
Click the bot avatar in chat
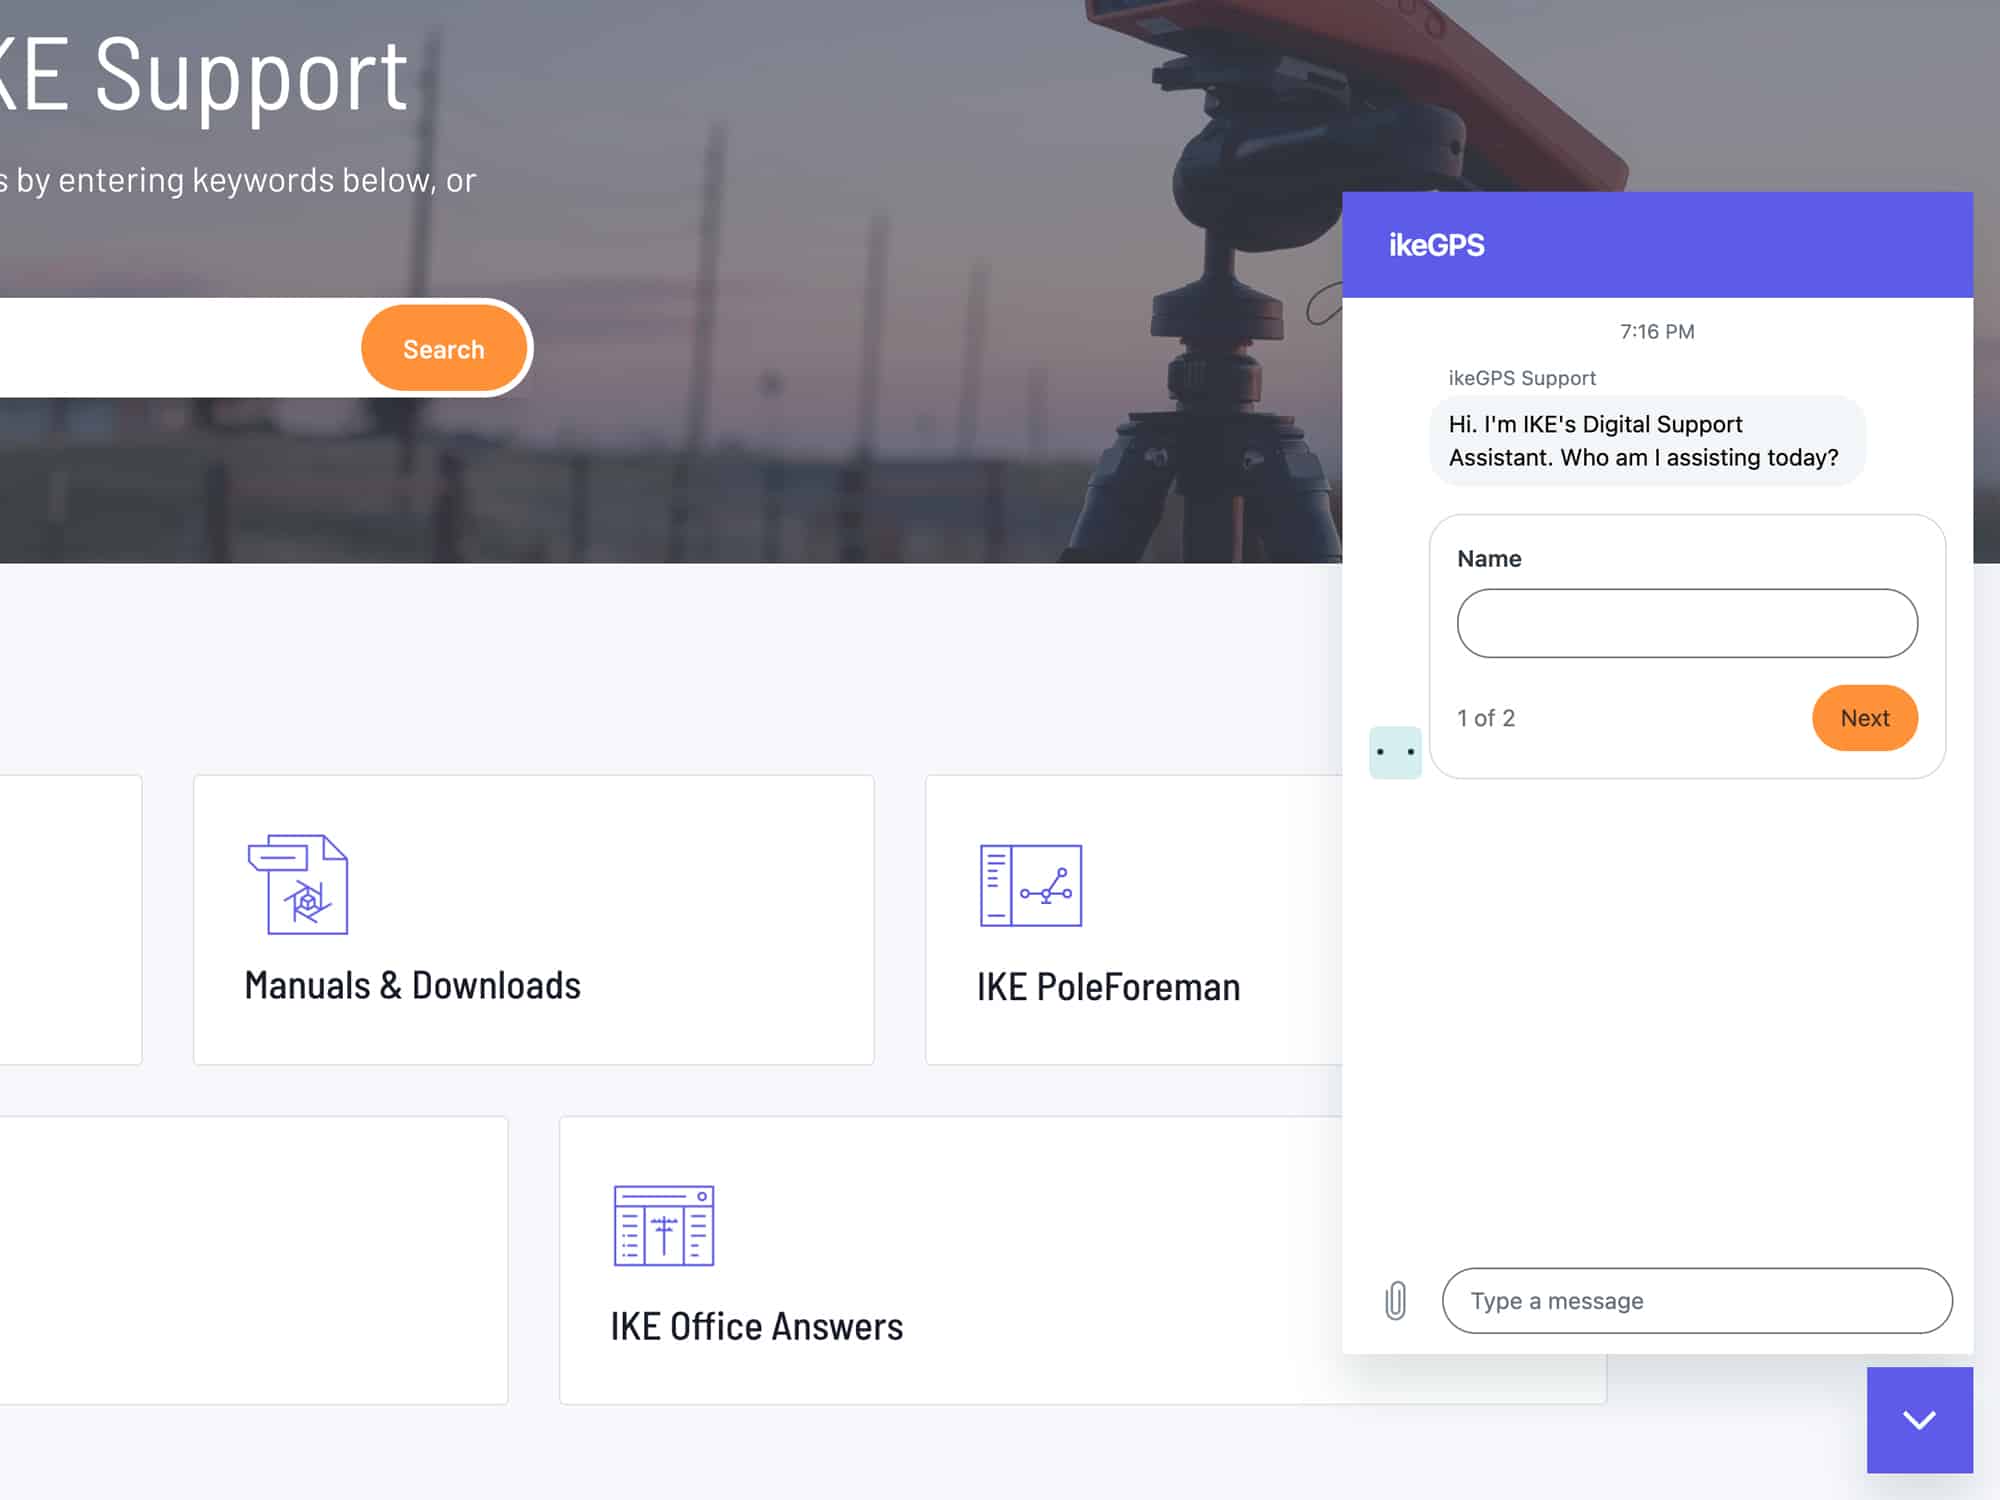[x=1395, y=752]
